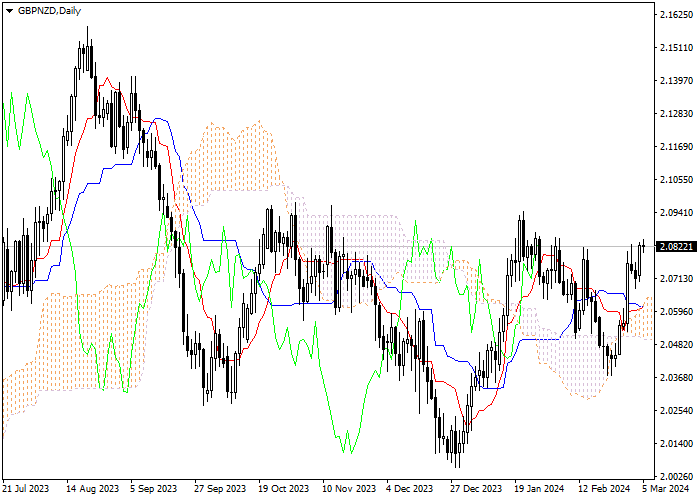Viewport: 700px width, 500px height.
Task: Click the 5 Mar 2024 date label
Action: tap(666, 489)
